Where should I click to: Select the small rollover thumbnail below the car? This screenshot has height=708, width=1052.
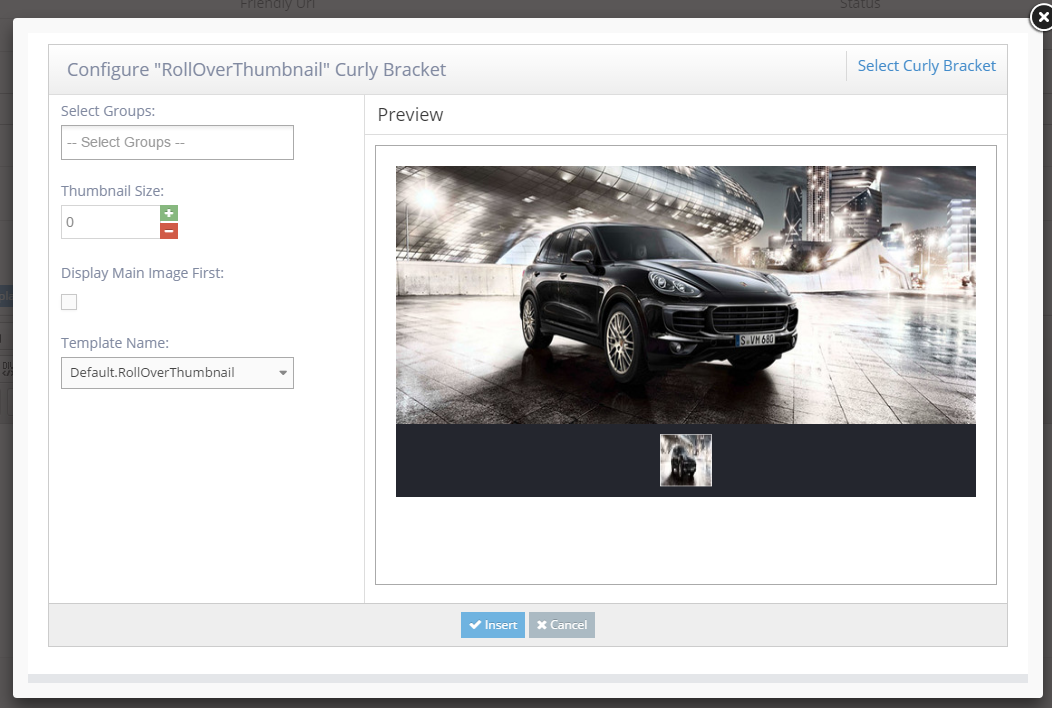click(685, 460)
